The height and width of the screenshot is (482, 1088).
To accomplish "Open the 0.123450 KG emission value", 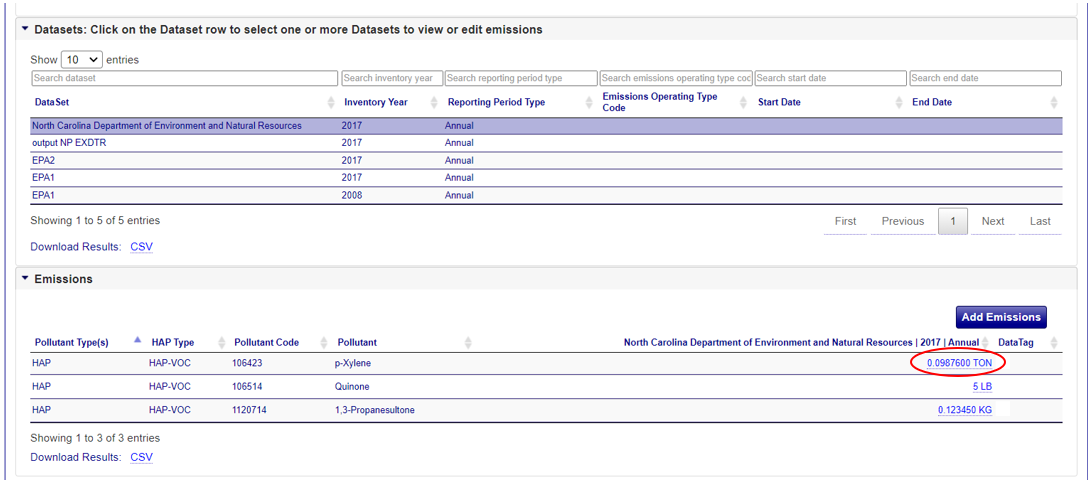I will tap(964, 410).
